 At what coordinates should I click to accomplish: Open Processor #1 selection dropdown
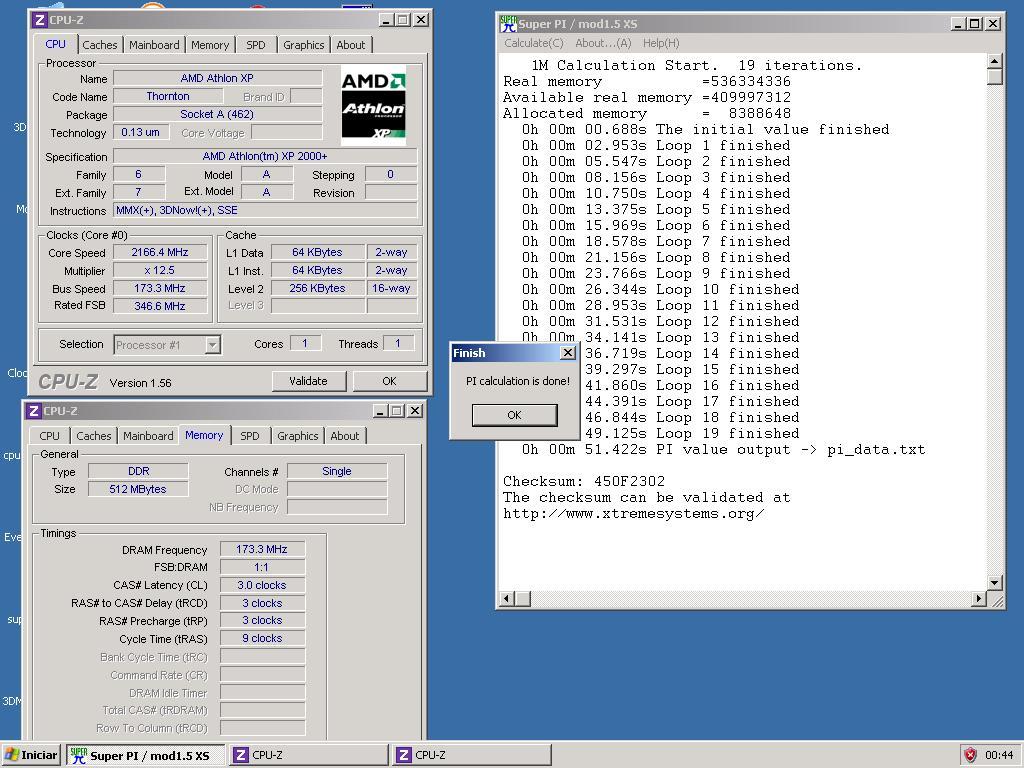[212, 345]
